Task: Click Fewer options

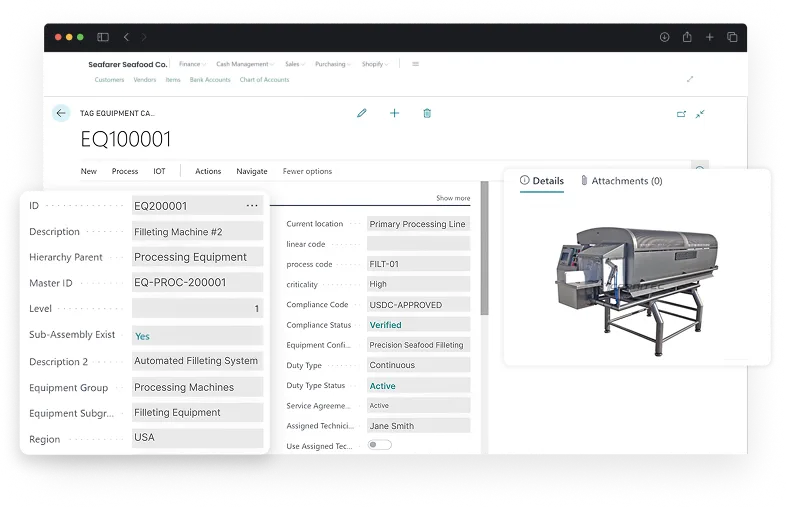Action: point(307,171)
